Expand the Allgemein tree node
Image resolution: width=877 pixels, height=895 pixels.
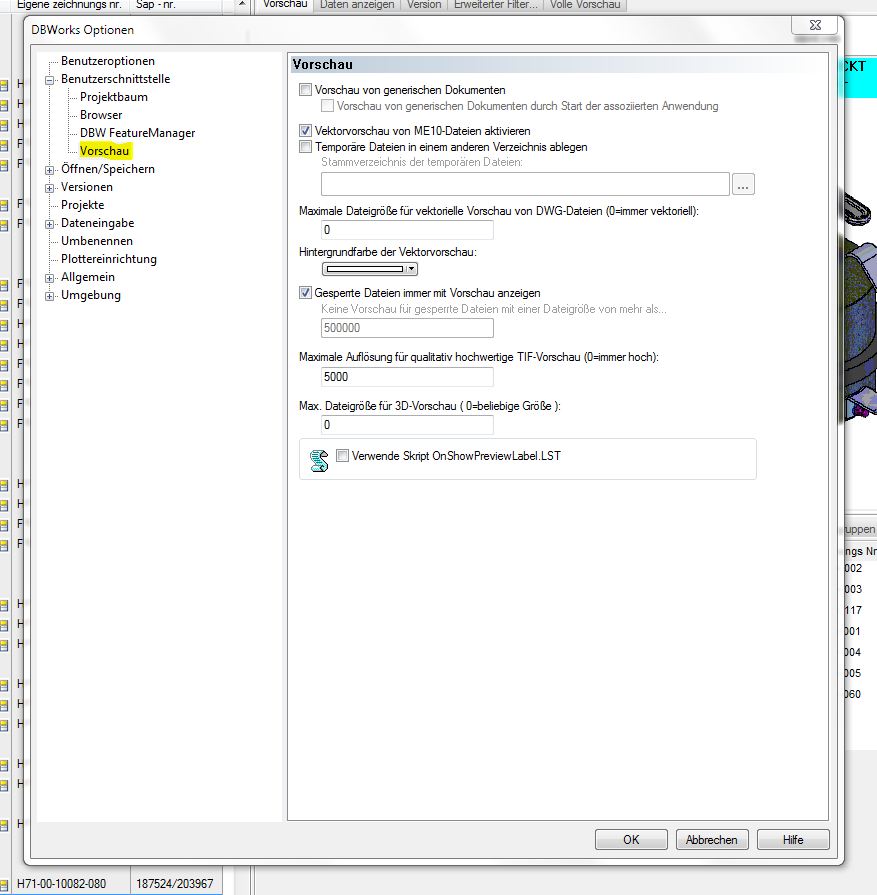click(50, 279)
